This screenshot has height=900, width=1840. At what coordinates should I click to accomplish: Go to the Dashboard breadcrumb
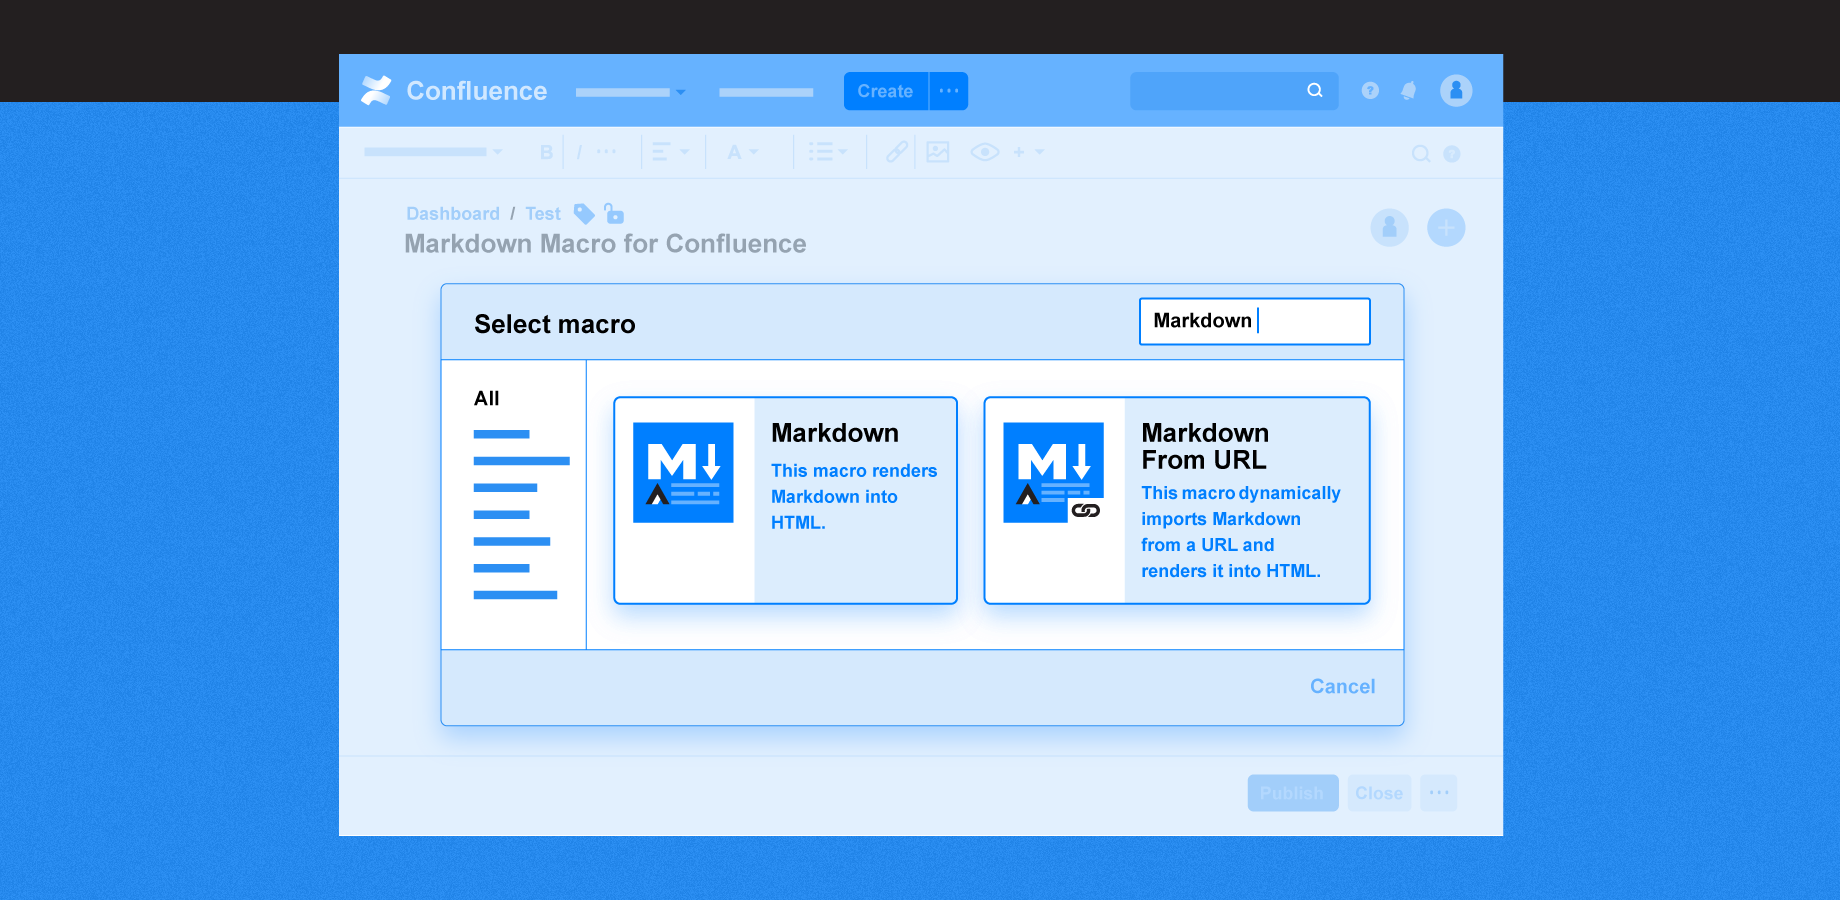pyautogui.click(x=453, y=214)
